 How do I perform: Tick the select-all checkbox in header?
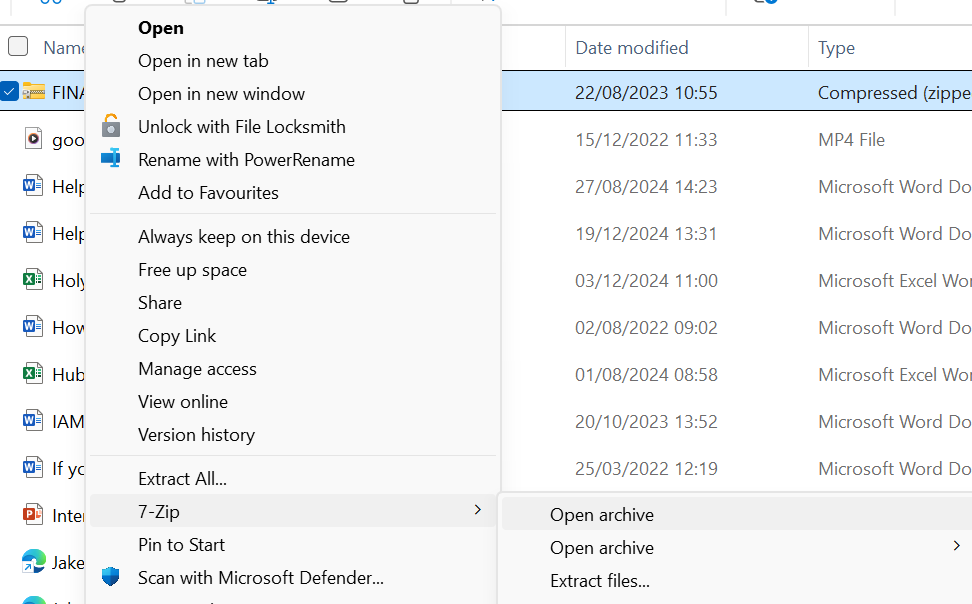click(x=18, y=46)
